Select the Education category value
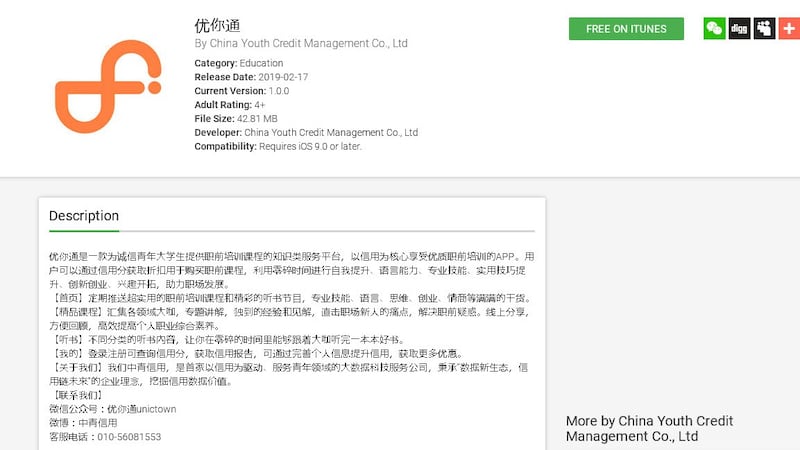The height and width of the screenshot is (450, 800). pyautogui.click(x=261, y=63)
